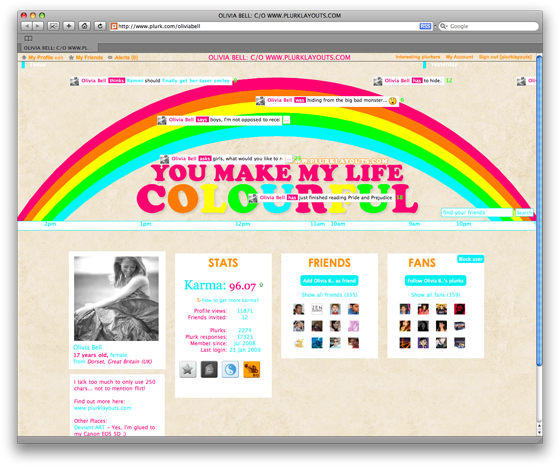Viewport: 560px width, 467px height.
Task: Reload the page with refresh icon
Action: click(100, 26)
